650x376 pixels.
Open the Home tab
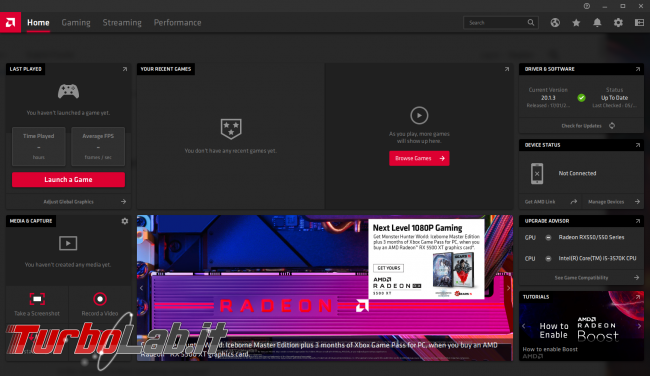pos(38,23)
